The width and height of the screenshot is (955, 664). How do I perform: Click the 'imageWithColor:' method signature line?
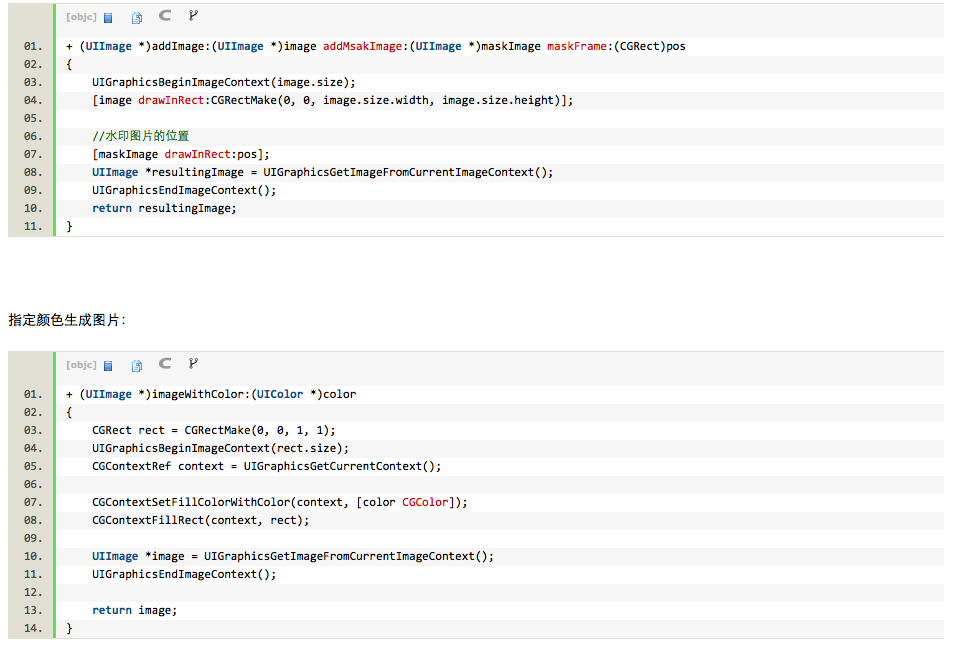point(211,394)
